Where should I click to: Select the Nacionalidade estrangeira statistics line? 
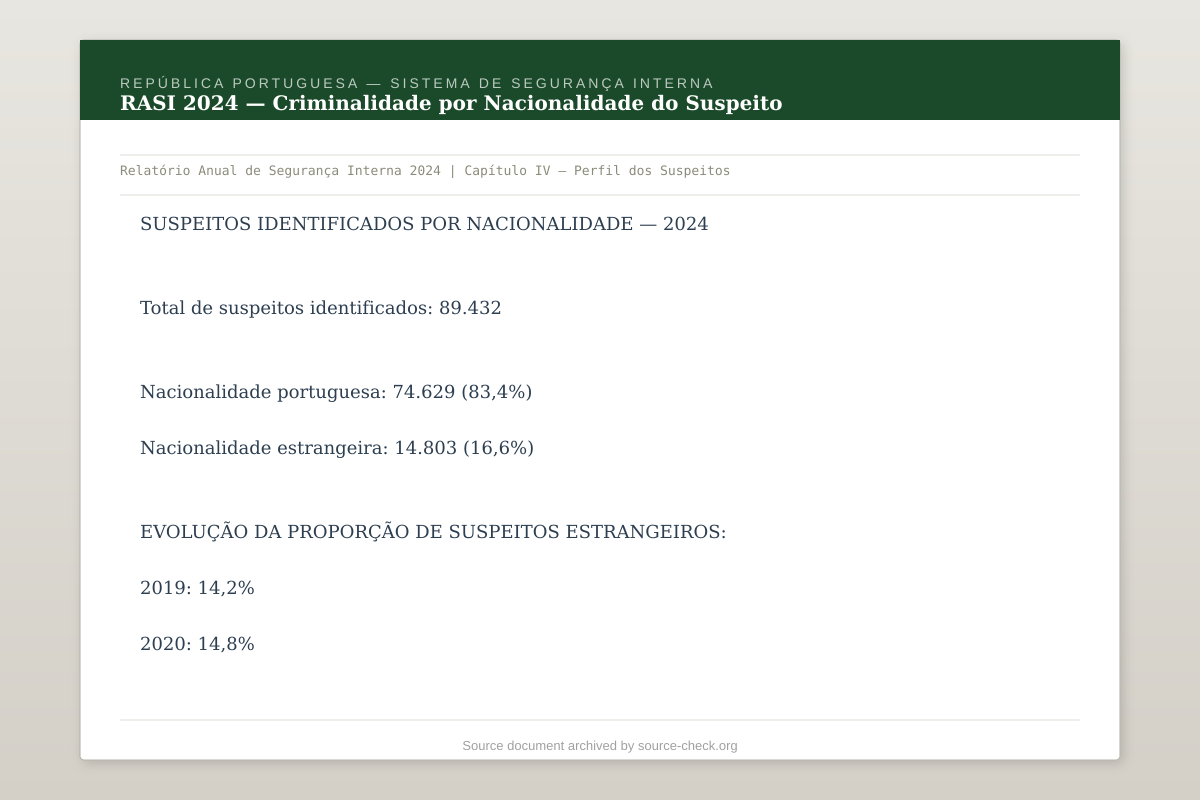coord(337,447)
